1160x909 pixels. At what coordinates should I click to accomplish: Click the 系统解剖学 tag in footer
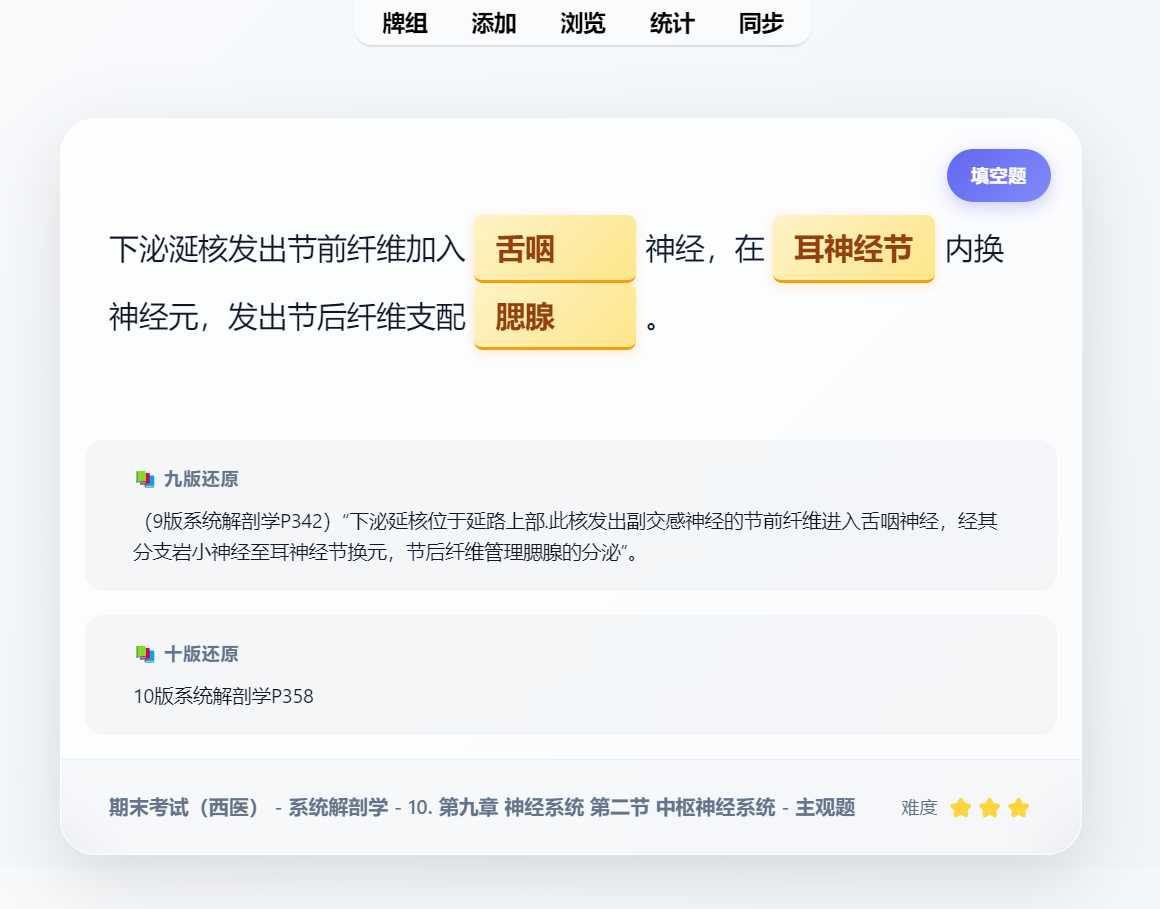(x=338, y=807)
